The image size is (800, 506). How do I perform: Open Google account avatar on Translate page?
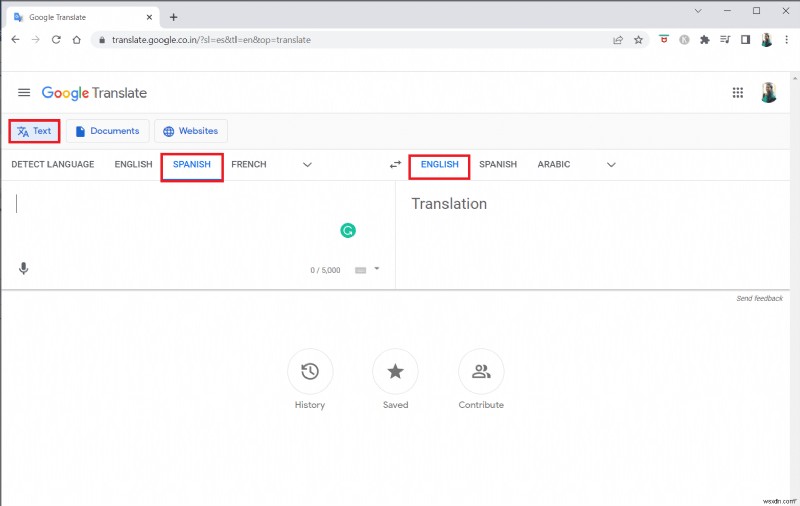pyautogui.click(x=768, y=92)
